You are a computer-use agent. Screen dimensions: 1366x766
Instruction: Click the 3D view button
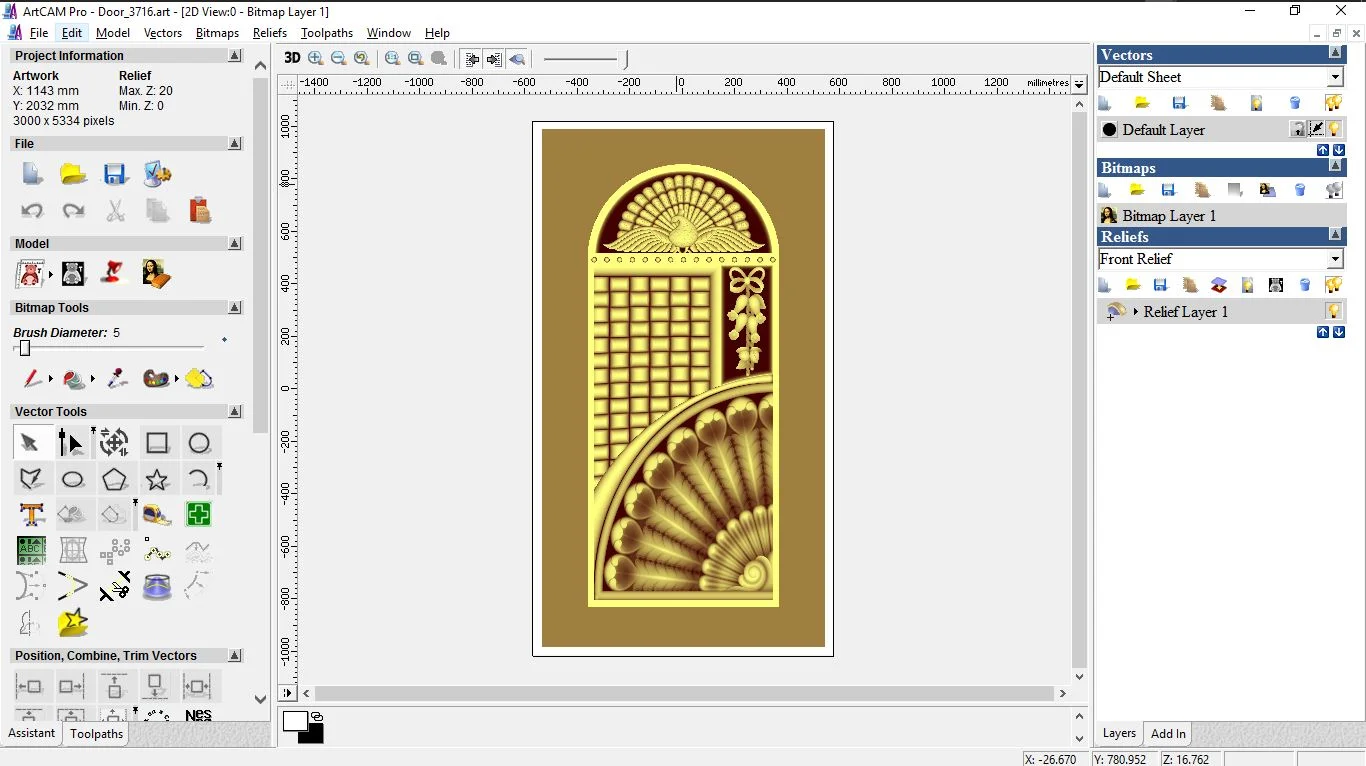292,58
